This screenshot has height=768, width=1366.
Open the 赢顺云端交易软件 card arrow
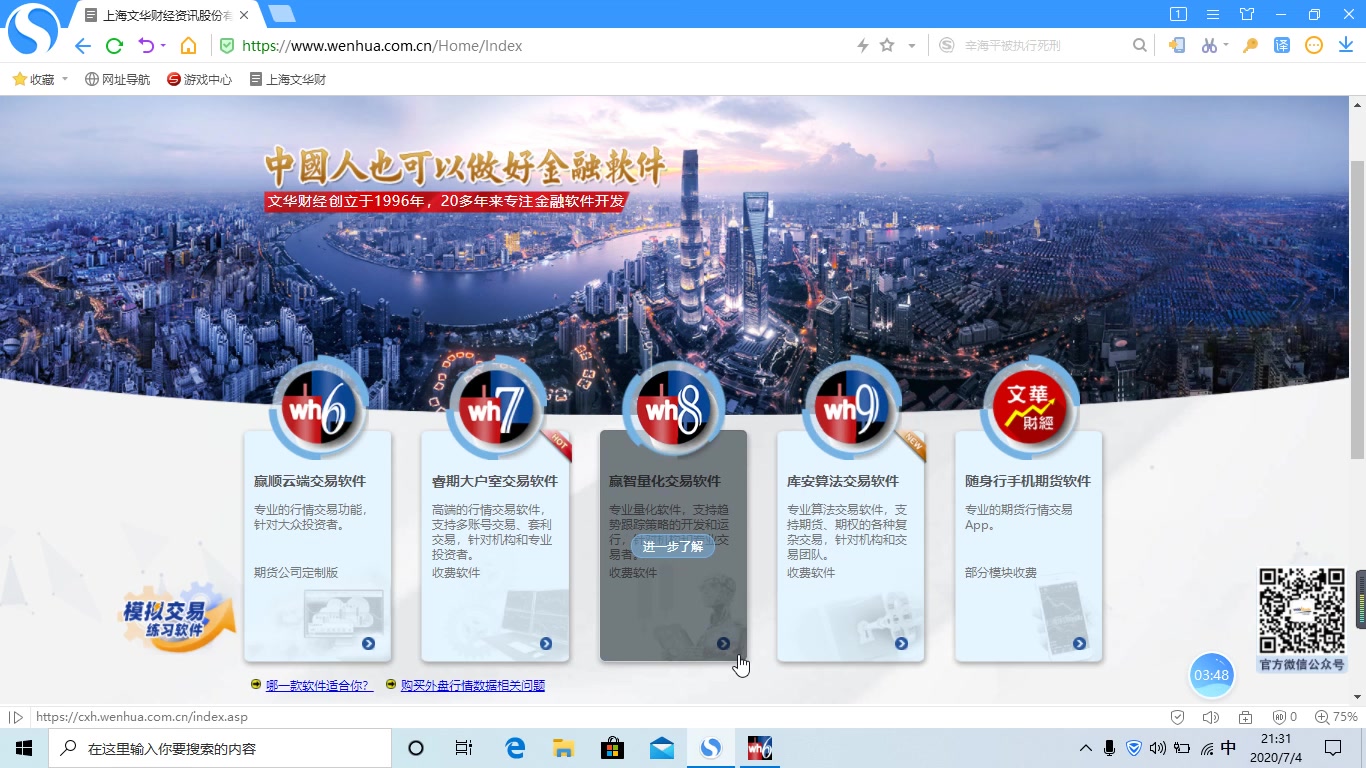click(368, 644)
